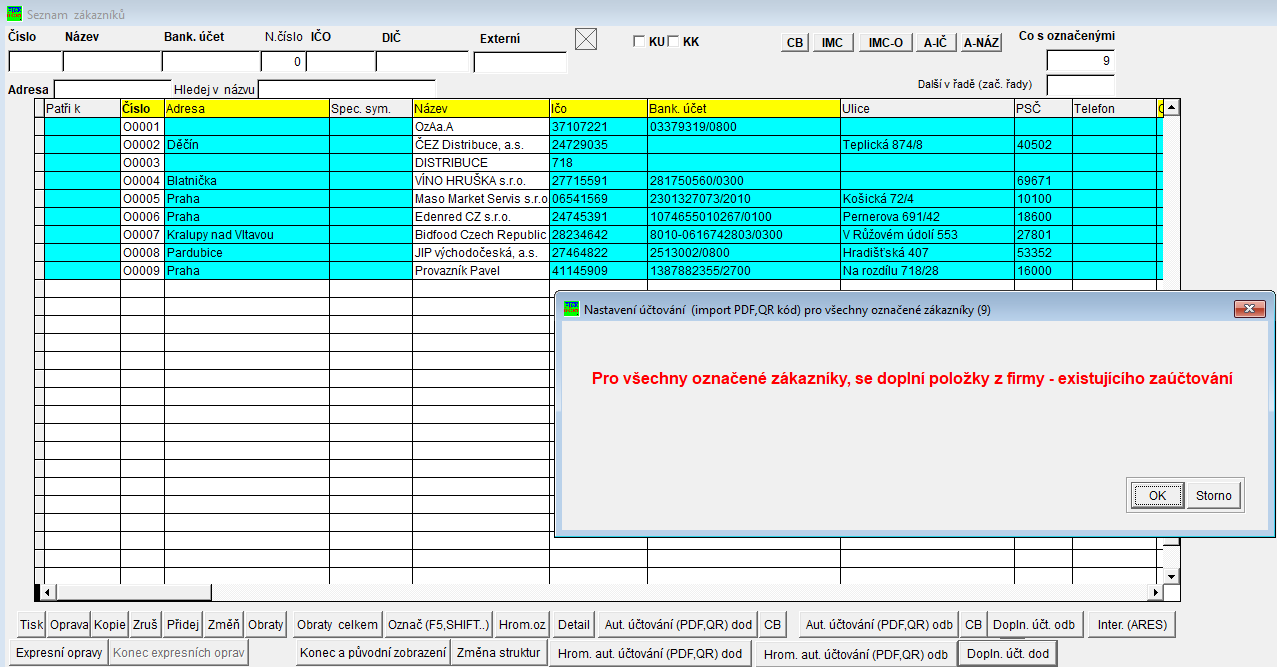Image resolution: width=1277 pixels, height=667 pixels.
Task: Click the IMC button
Action: (x=832, y=43)
